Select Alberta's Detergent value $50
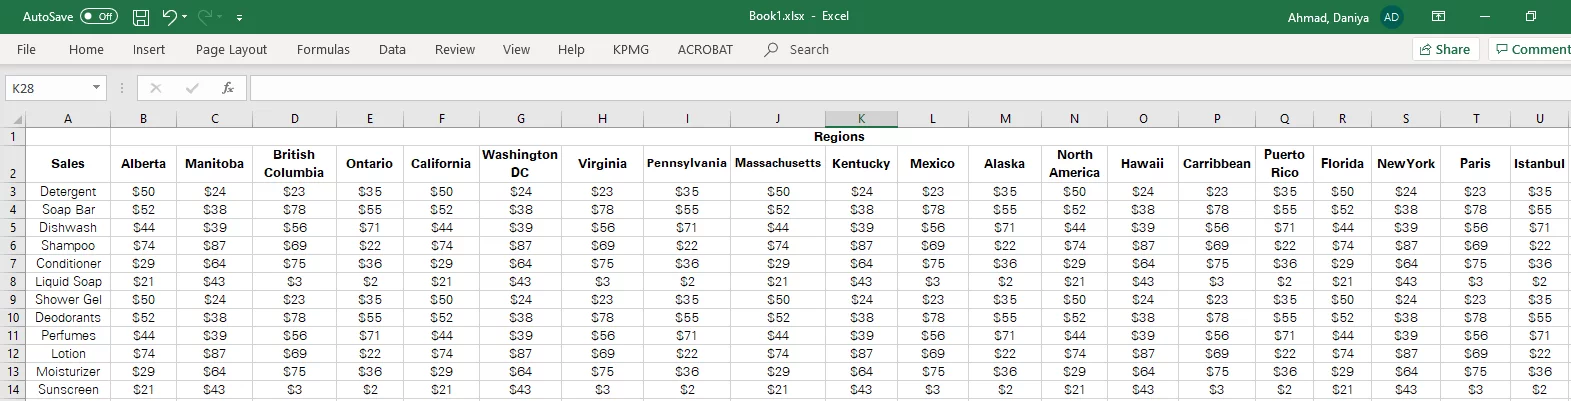The width and height of the screenshot is (1571, 401). [143, 191]
